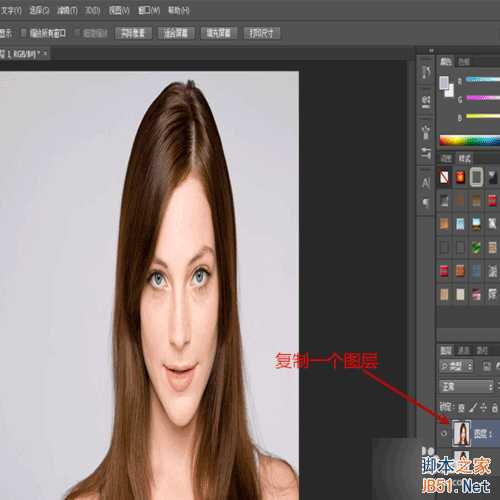The width and height of the screenshot is (500, 500).
Task: Hide the copied layer using eye icon
Action: coord(444,433)
